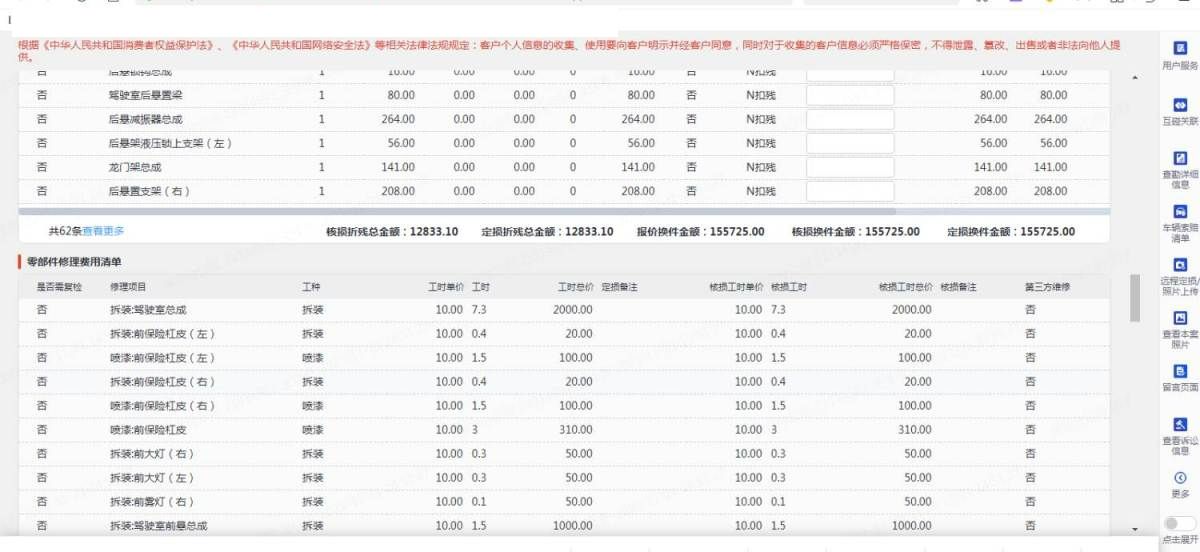
Task: Click the parts table scroll-up arrow
Action: (x=1134, y=78)
